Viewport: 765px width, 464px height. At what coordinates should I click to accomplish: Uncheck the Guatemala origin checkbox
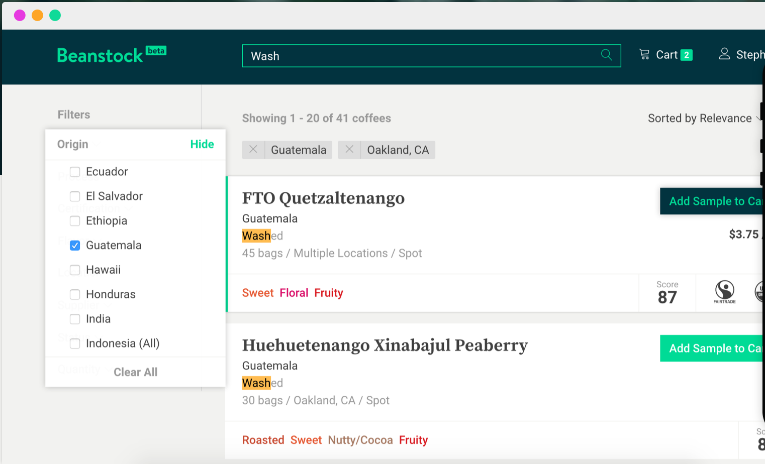click(x=75, y=245)
